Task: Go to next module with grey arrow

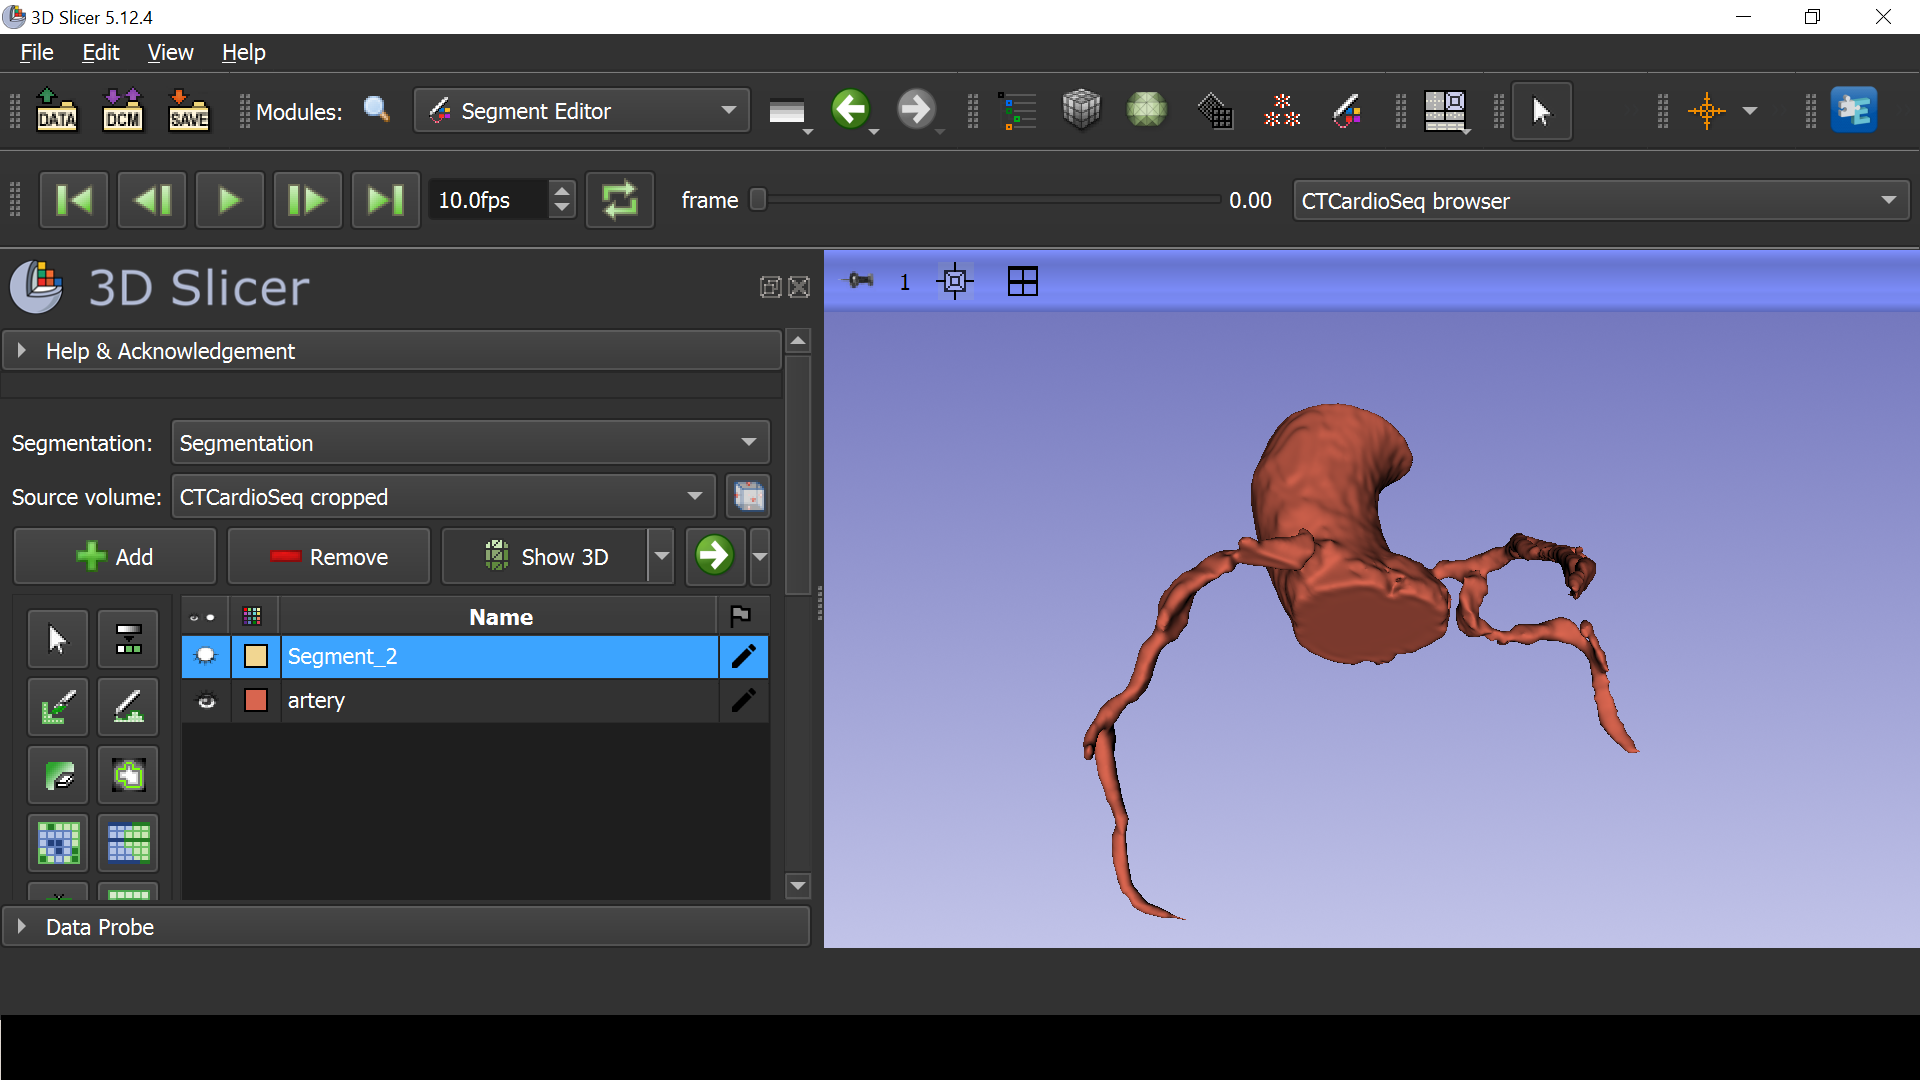Action: (x=915, y=109)
